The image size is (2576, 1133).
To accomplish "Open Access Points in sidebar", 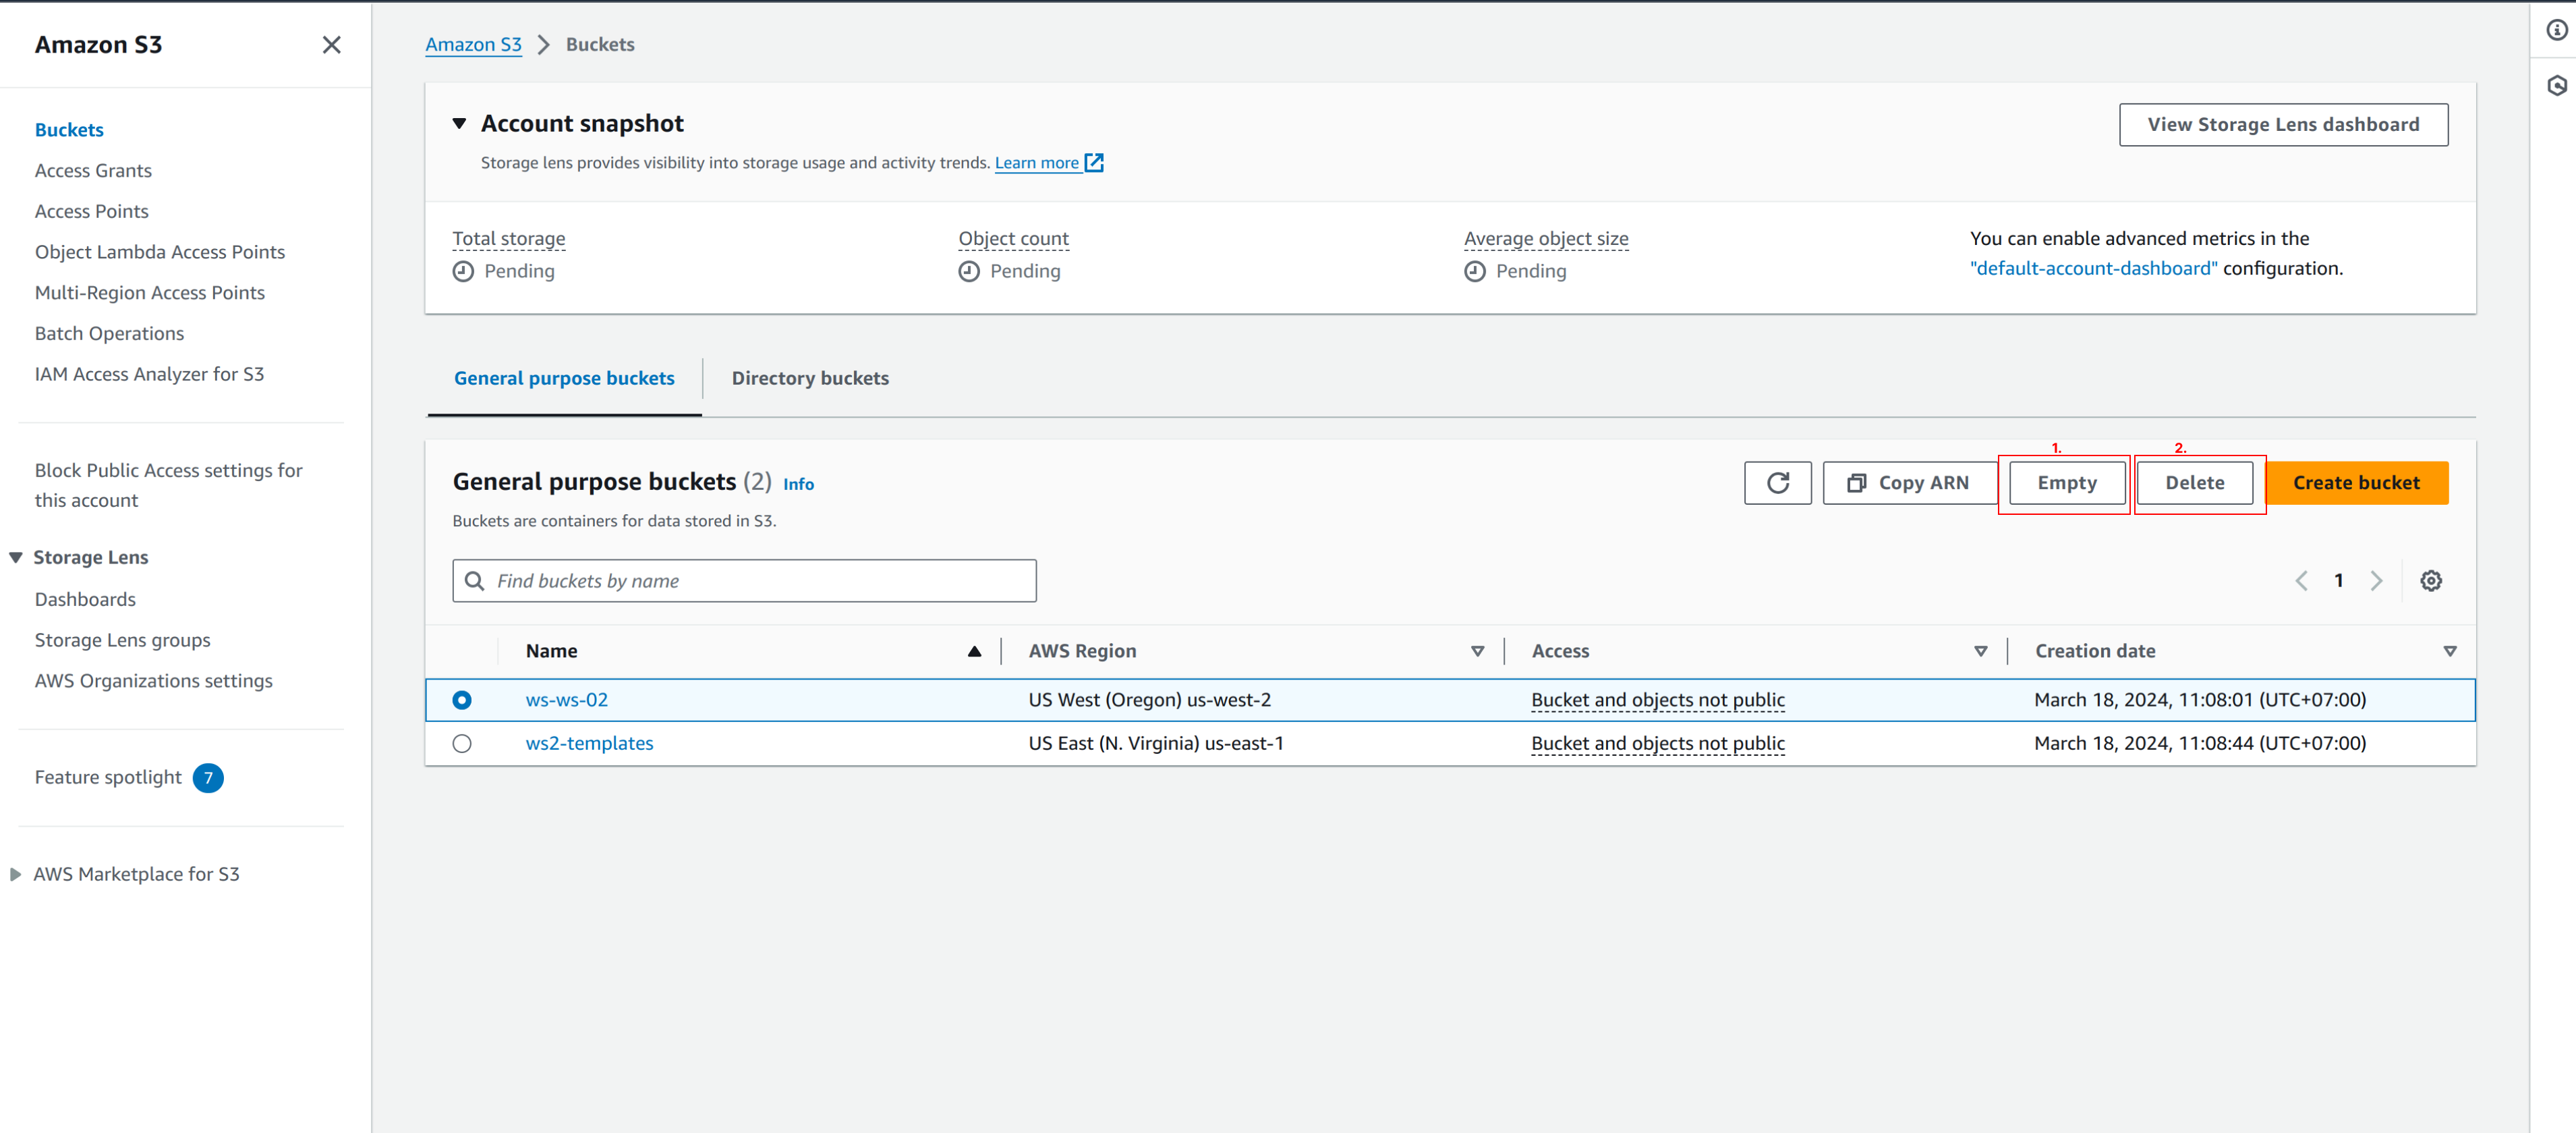I will [x=91, y=211].
